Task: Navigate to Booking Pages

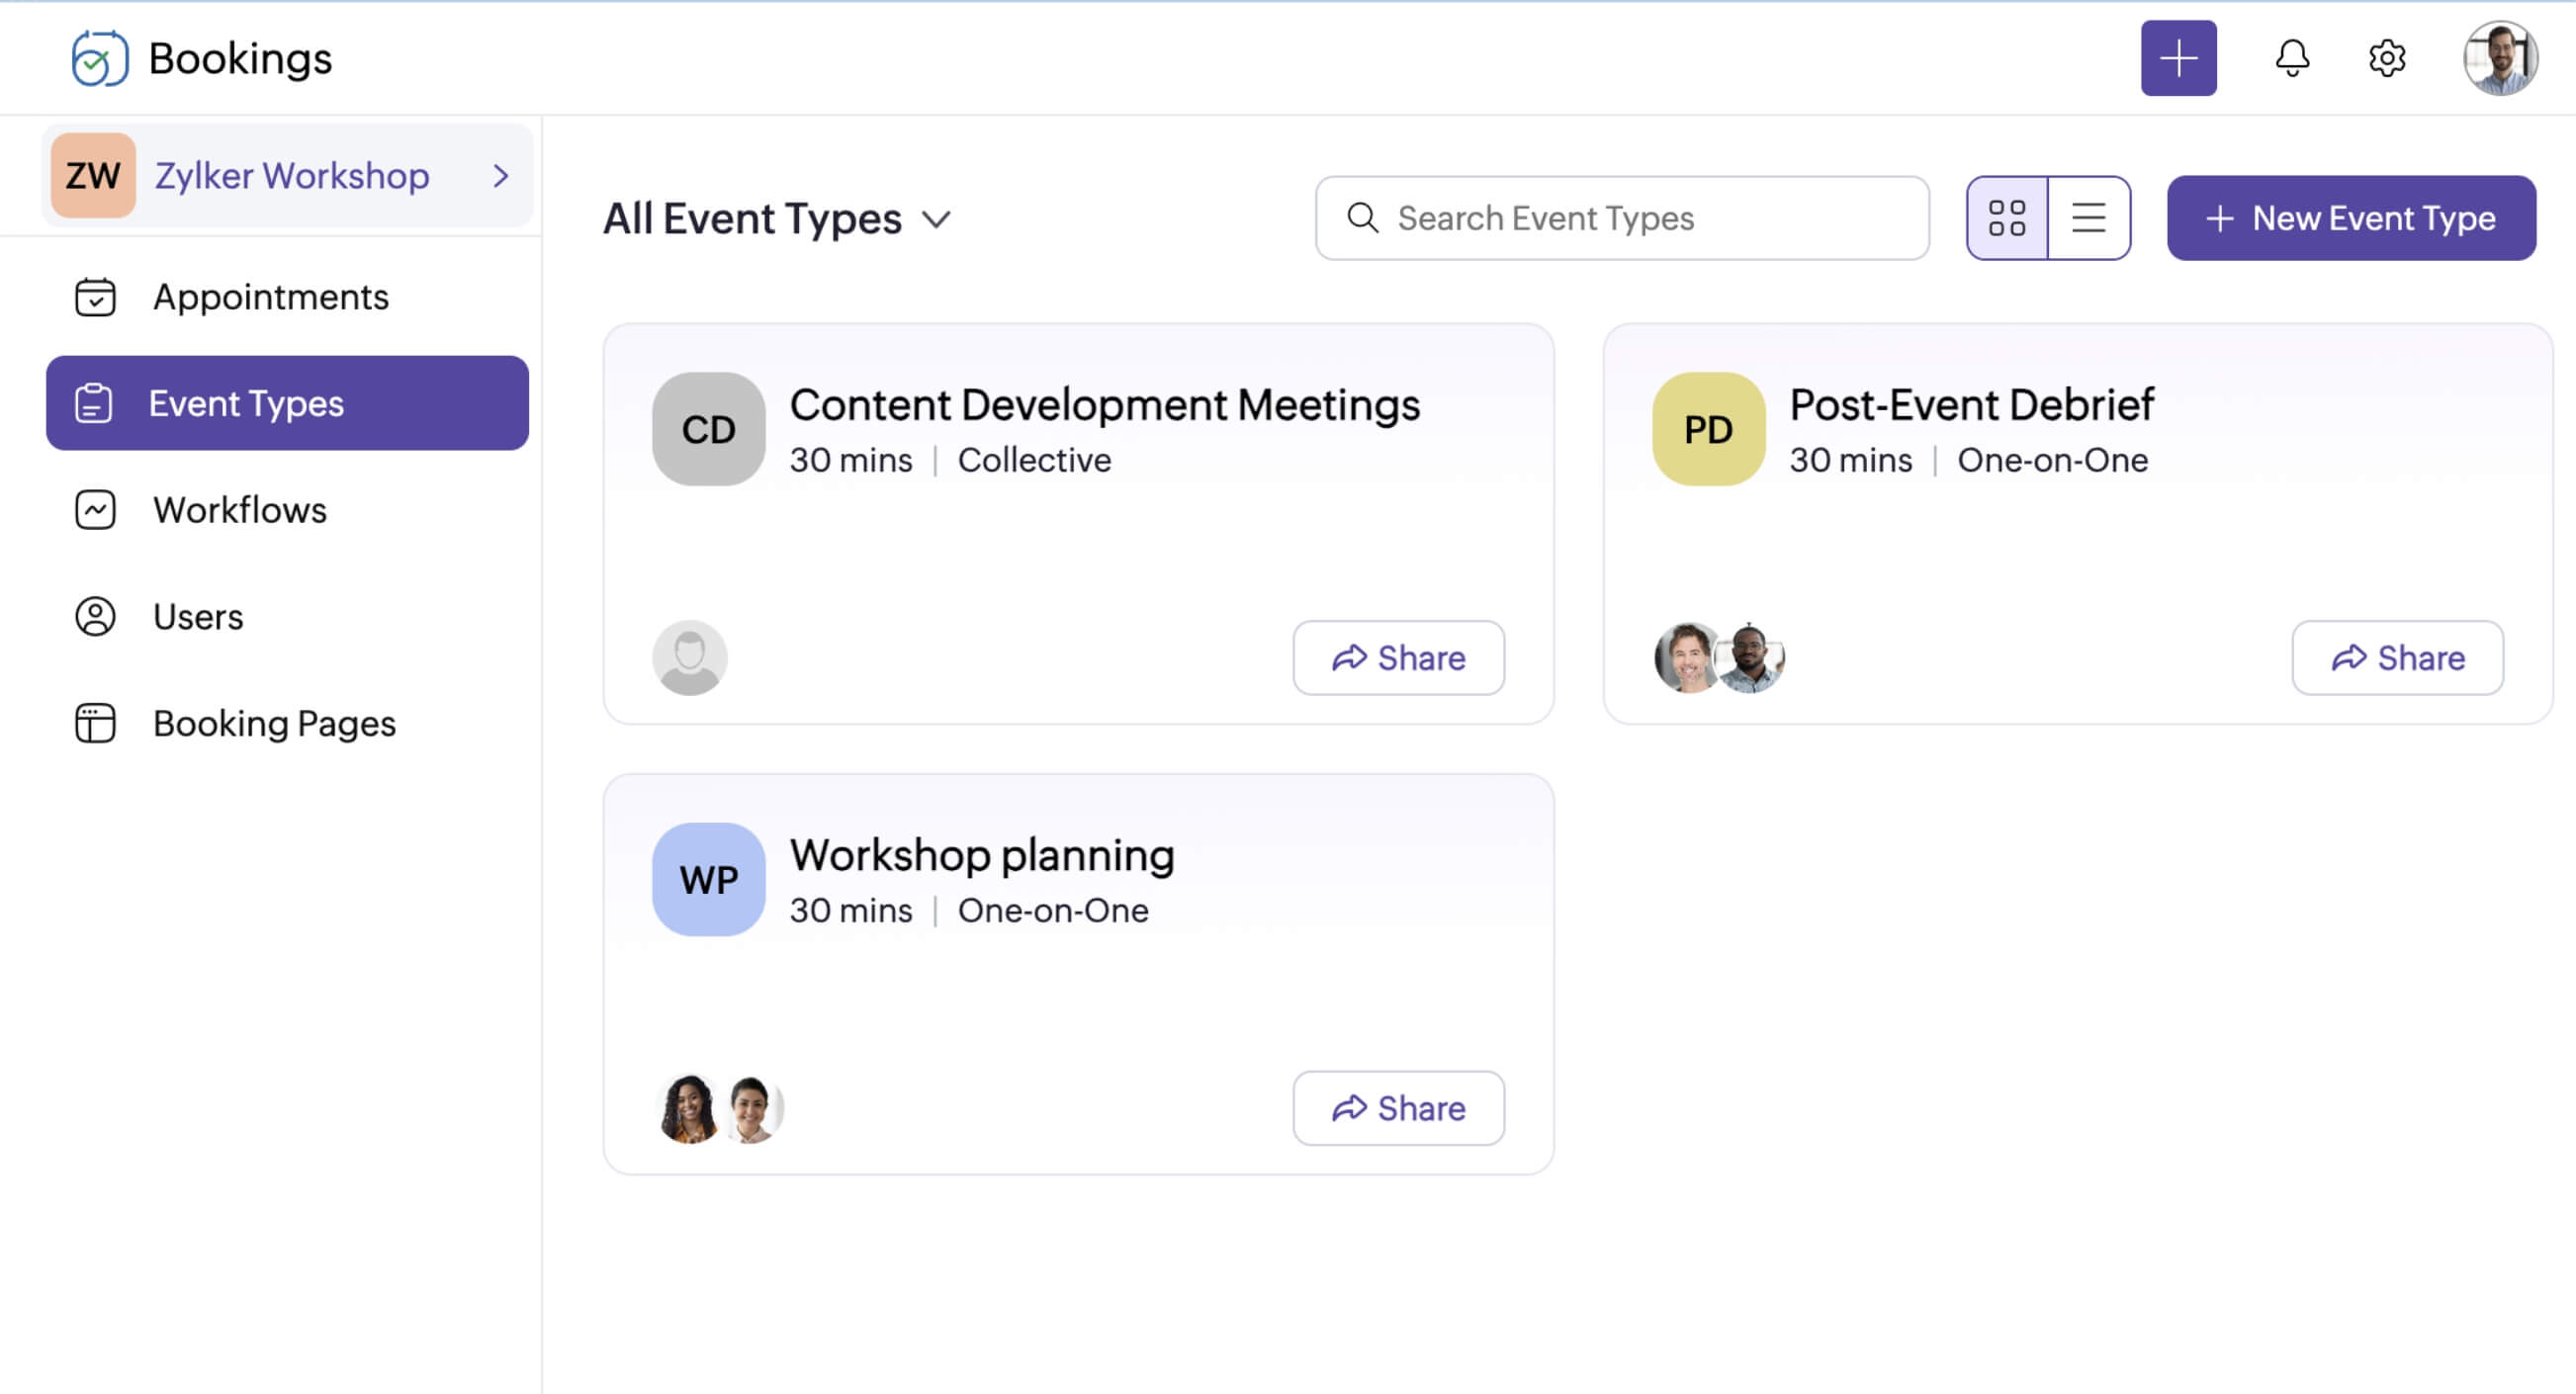Action: click(273, 723)
